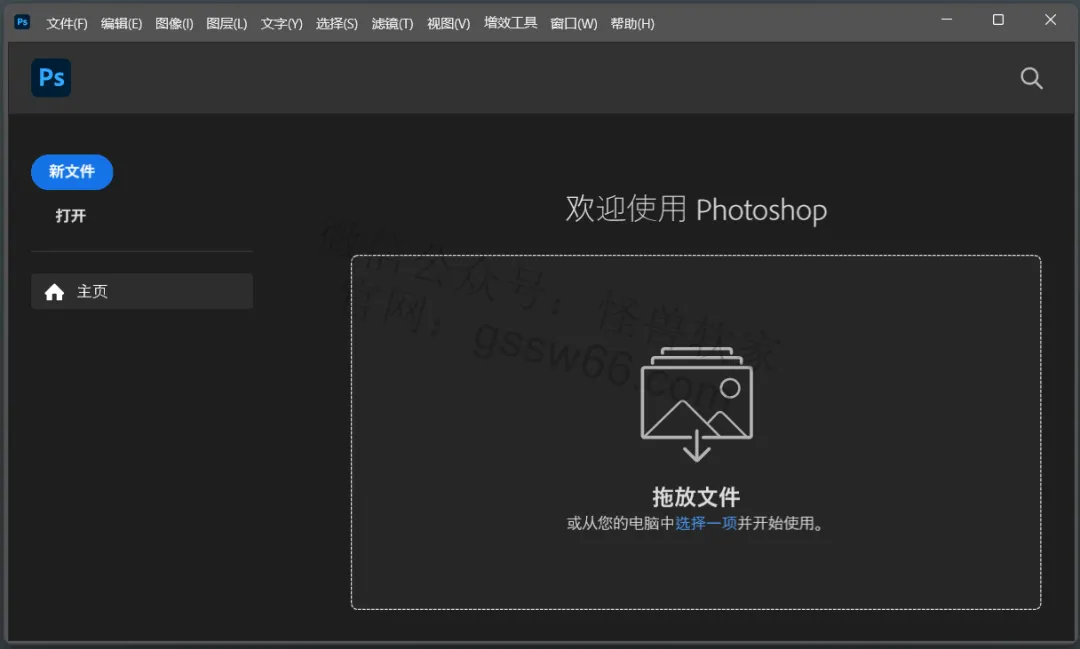The image size is (1080, 649).
Task: Click the drag-and-drop image stack icon
Action: point(696,404)
